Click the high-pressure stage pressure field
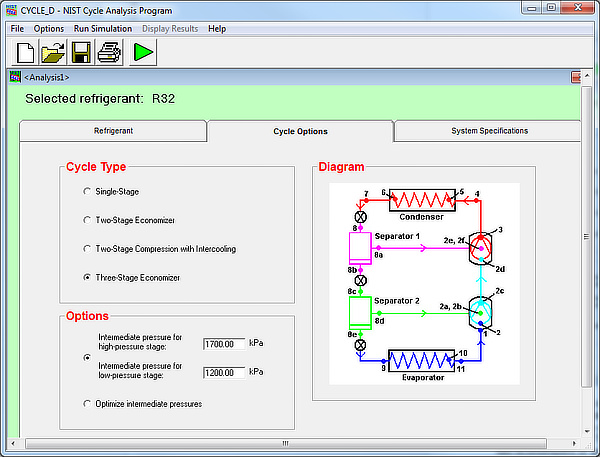 point(224,344)
